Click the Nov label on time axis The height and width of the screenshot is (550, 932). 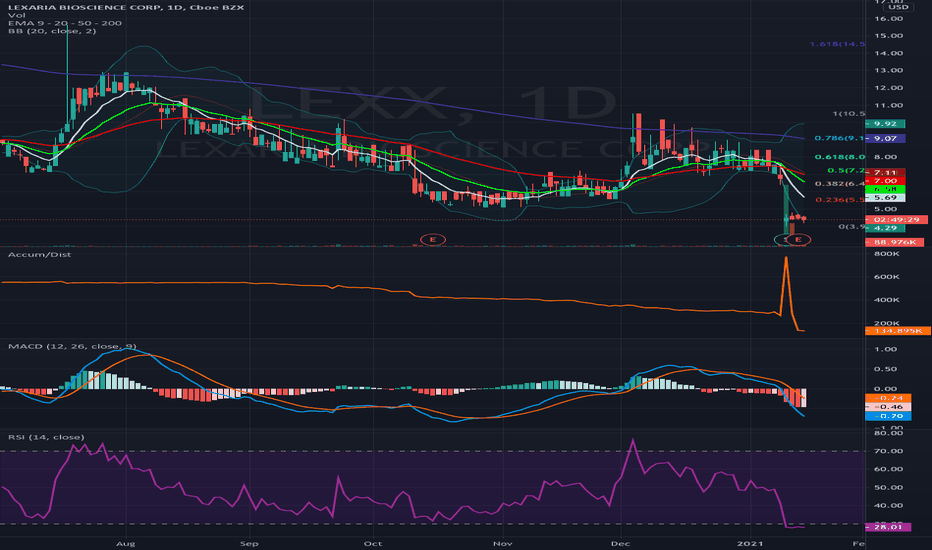[x=503, y=543]
